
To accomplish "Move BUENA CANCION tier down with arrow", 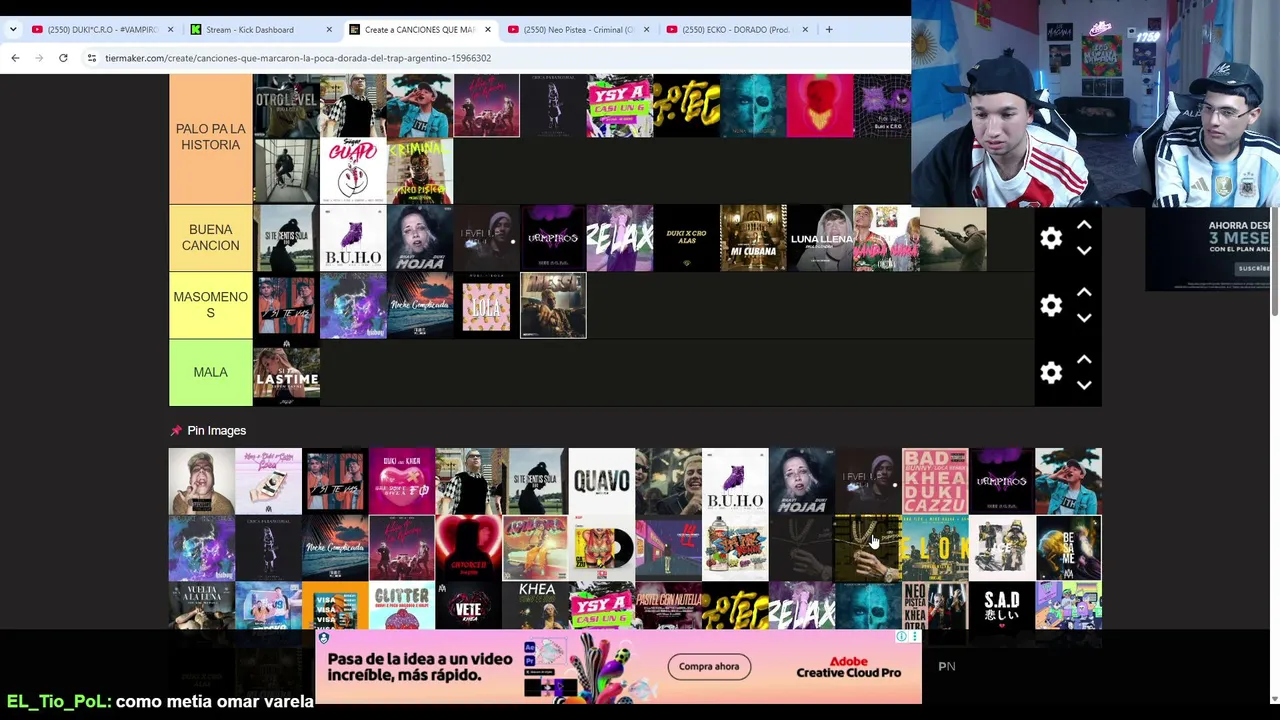I will click(x=1084, y=250).
